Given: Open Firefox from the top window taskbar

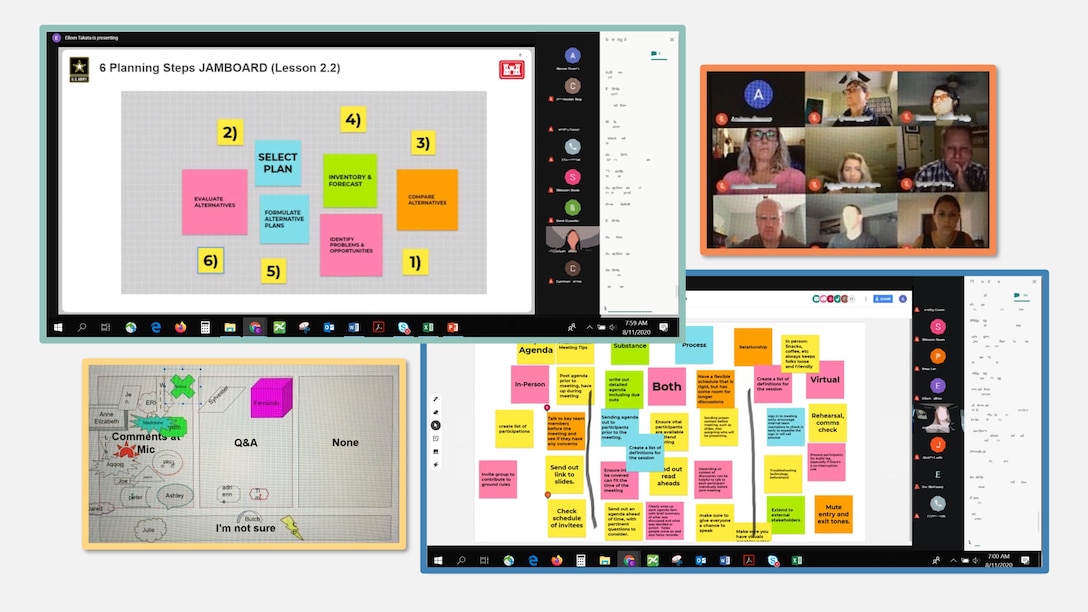Looking at the screenshot, I should (x=180, y=328).
